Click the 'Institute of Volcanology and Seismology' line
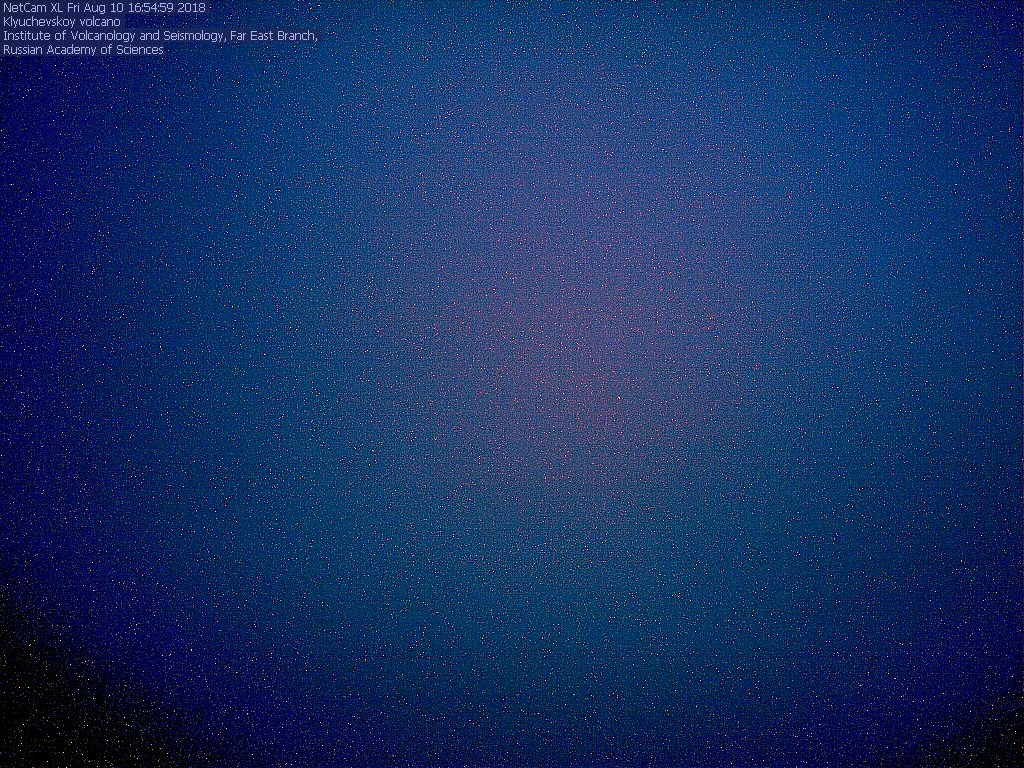This screenshot has height=768, width=1024. tap(160, 36)
